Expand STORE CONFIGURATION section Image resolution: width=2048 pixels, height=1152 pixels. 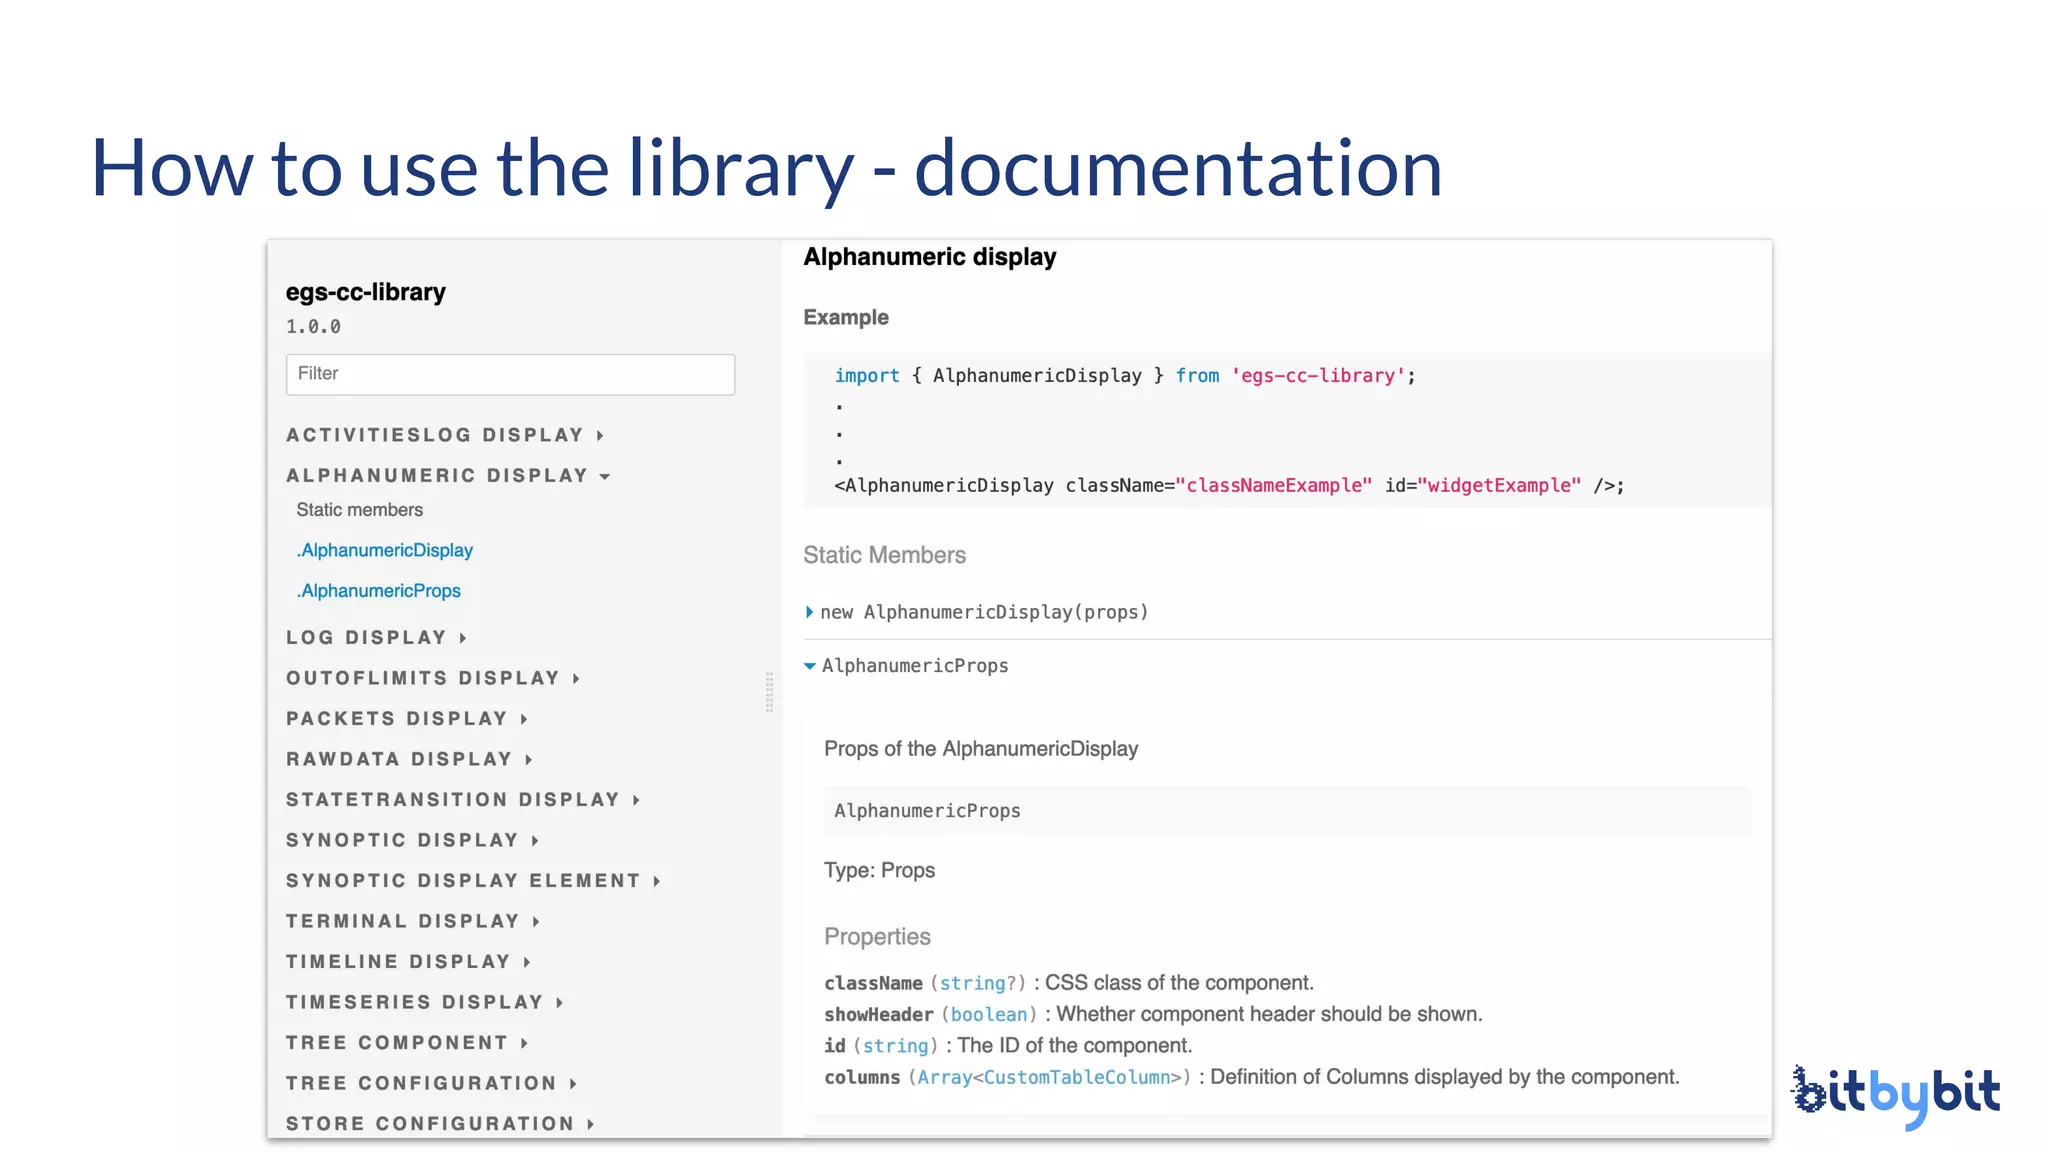(x=440, y=1124)
